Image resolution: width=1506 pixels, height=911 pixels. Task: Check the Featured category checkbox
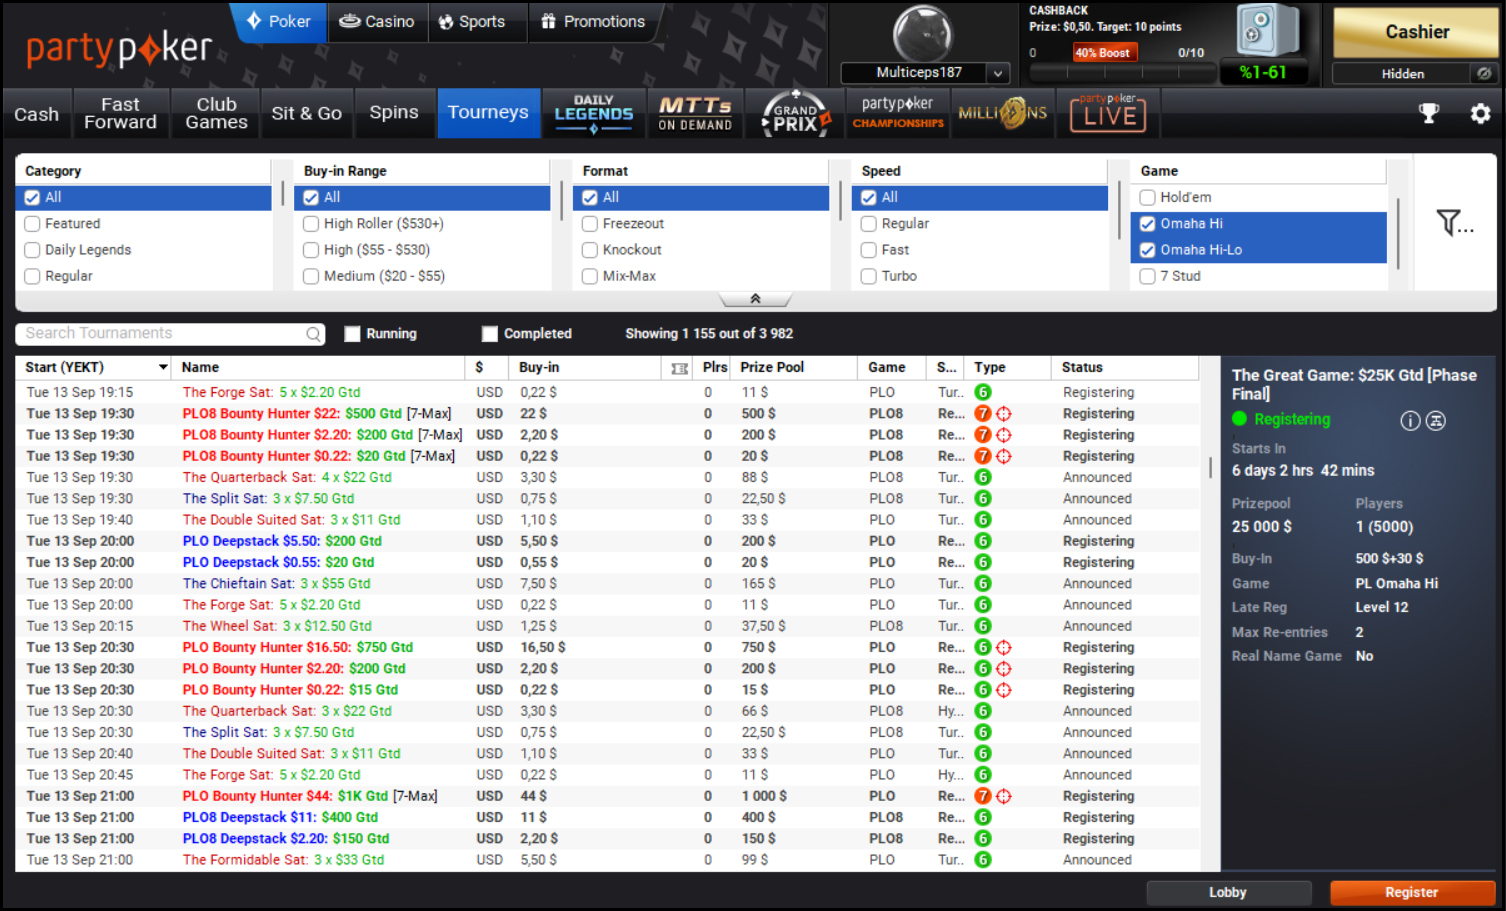33,224
